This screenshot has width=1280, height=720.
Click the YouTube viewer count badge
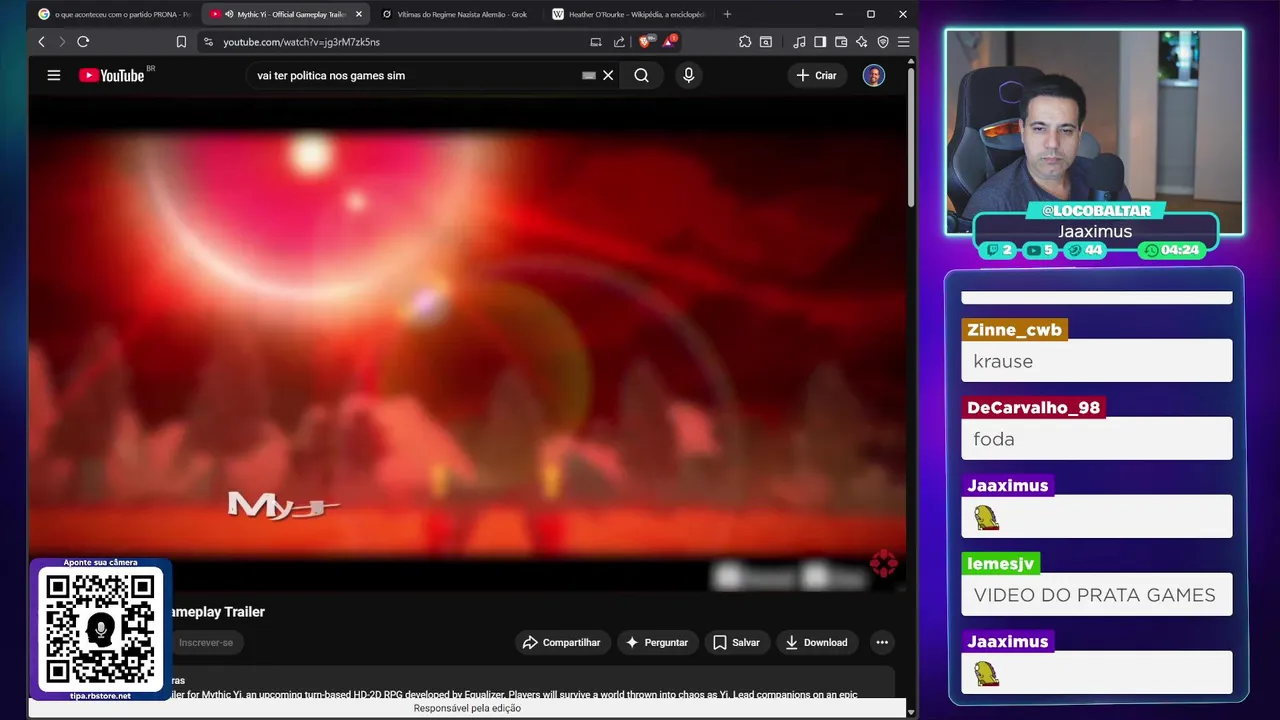1041,250
